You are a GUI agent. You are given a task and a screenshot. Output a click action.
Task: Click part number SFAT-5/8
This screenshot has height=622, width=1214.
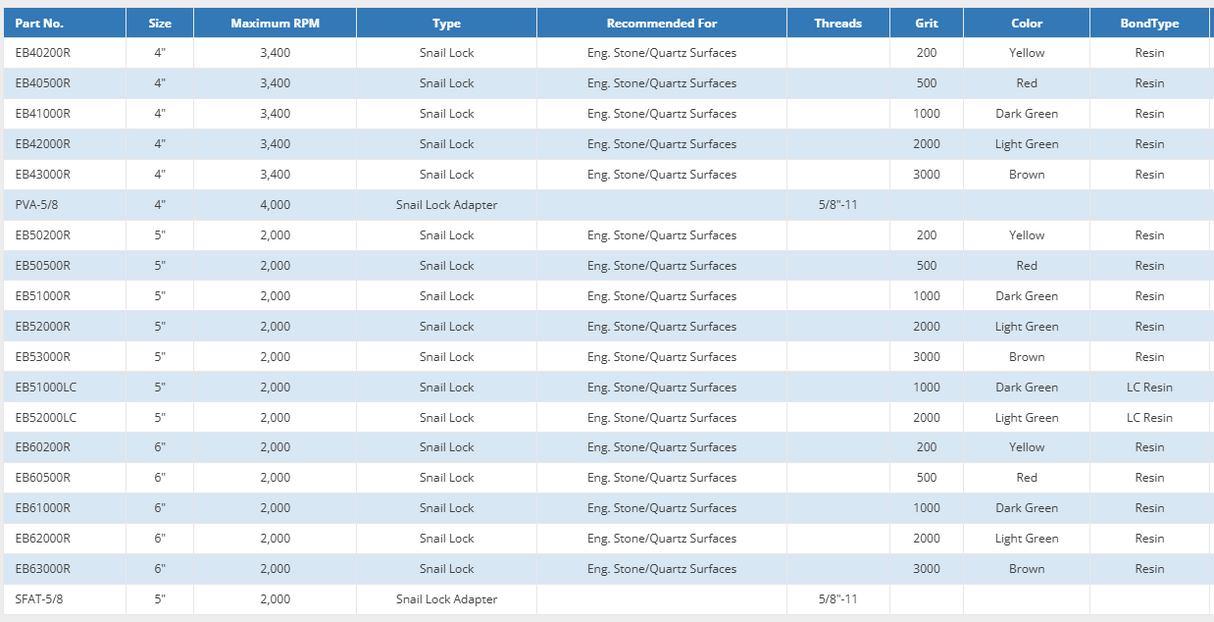click(x=39, y=599)
